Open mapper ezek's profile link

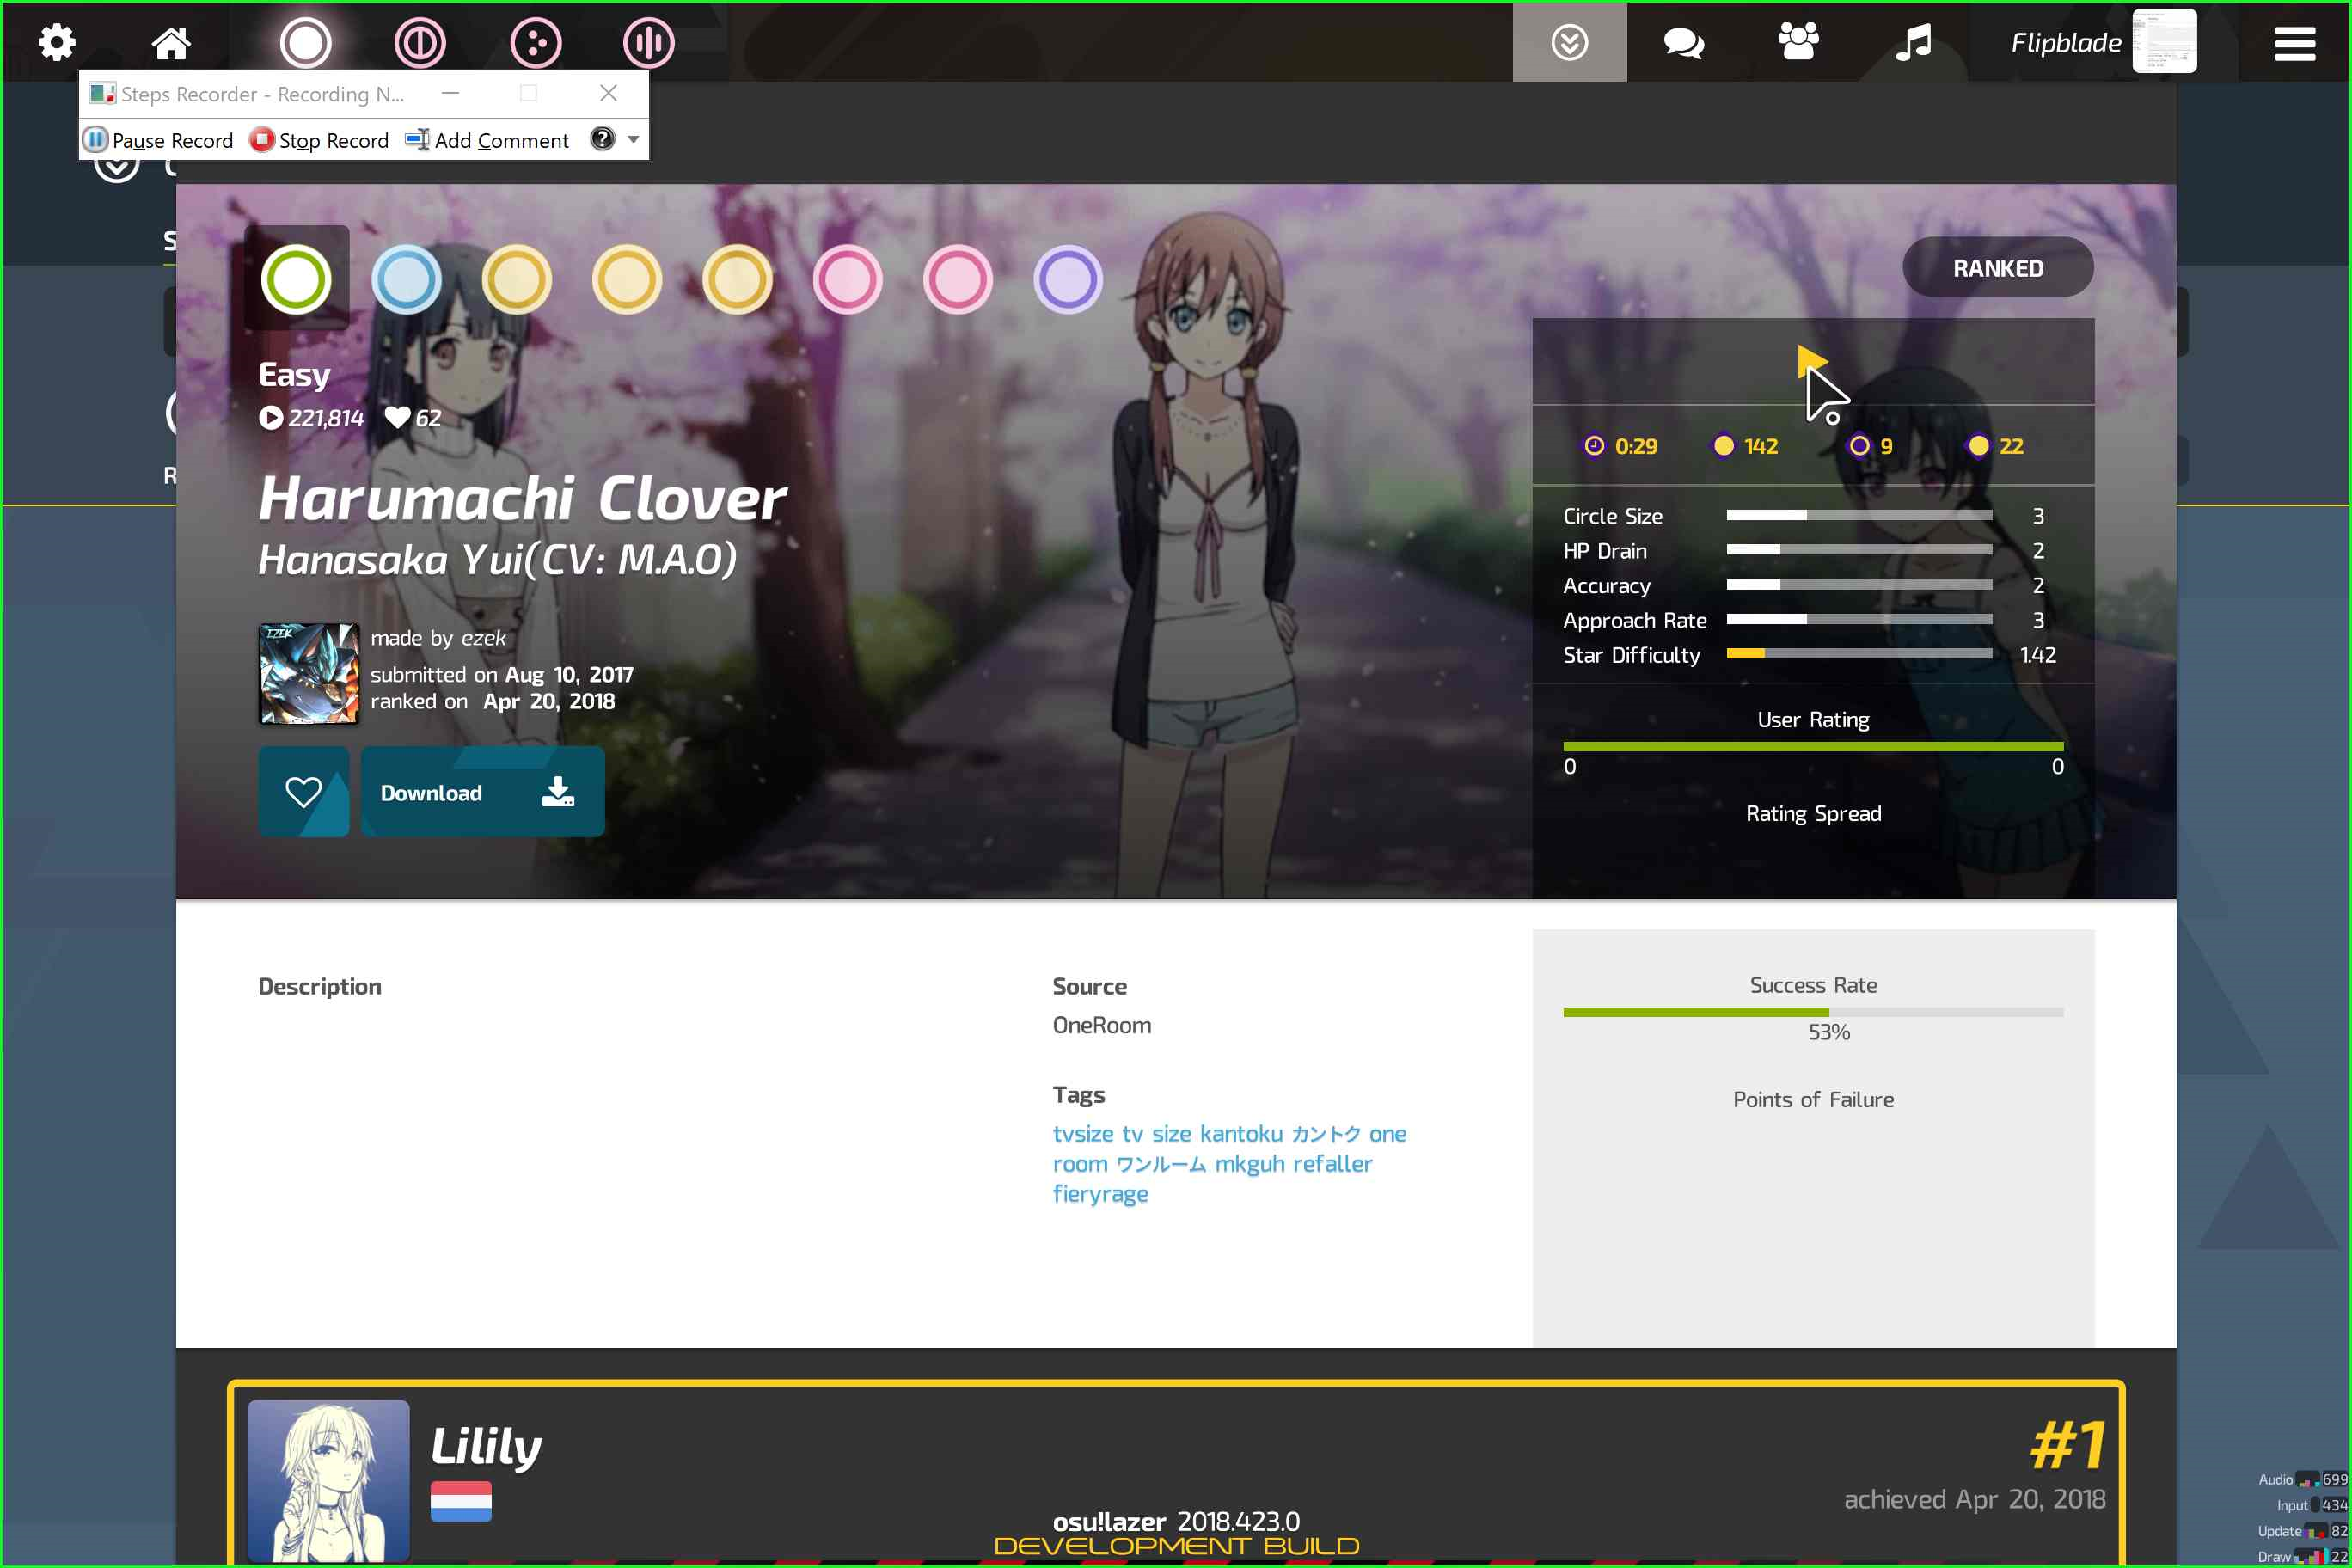point(484,638)
